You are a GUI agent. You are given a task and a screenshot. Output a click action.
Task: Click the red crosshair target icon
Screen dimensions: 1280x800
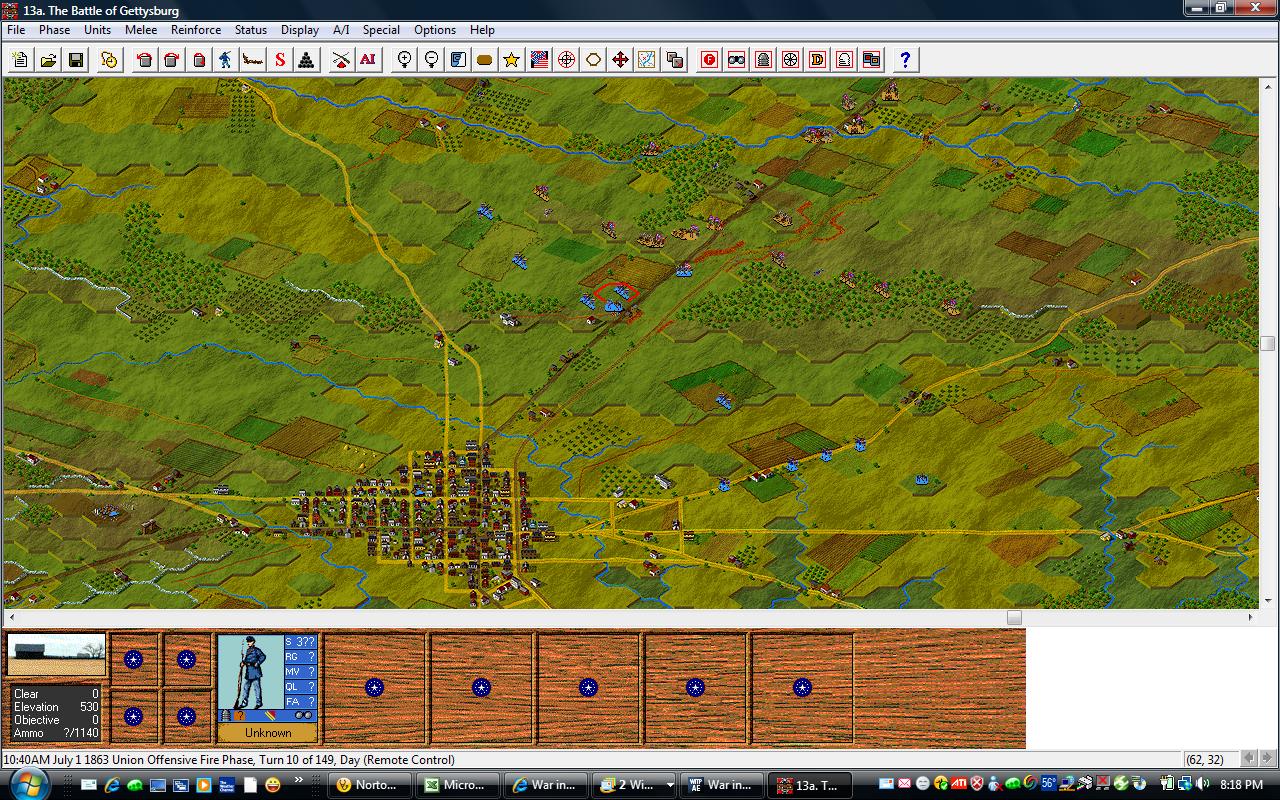[x=566, y=60]
